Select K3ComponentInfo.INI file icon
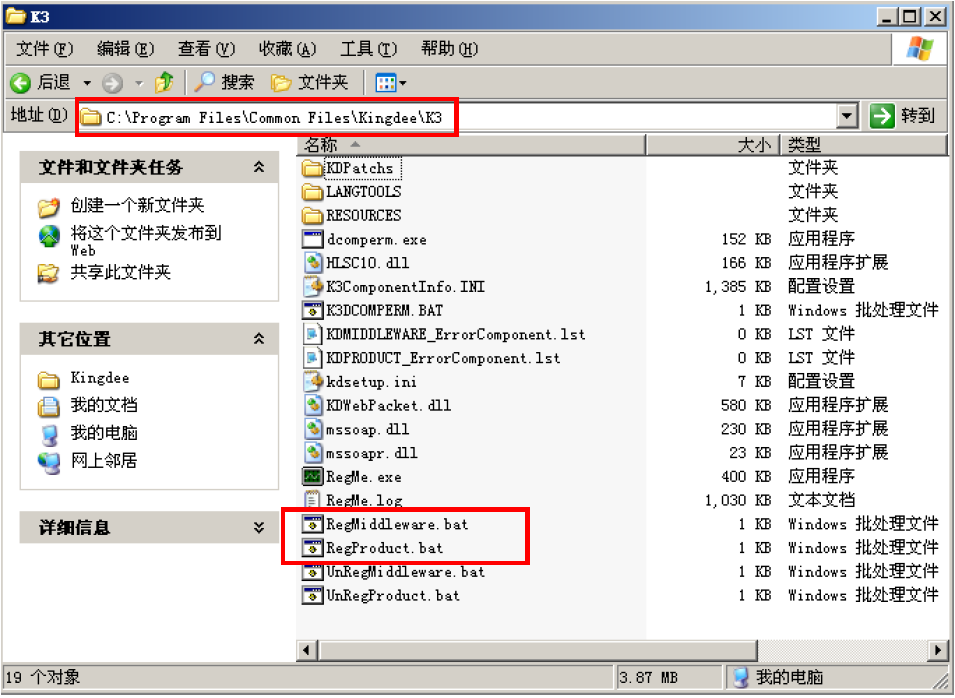The width and height of the screenshot is (955, 698). pos(312,287)
